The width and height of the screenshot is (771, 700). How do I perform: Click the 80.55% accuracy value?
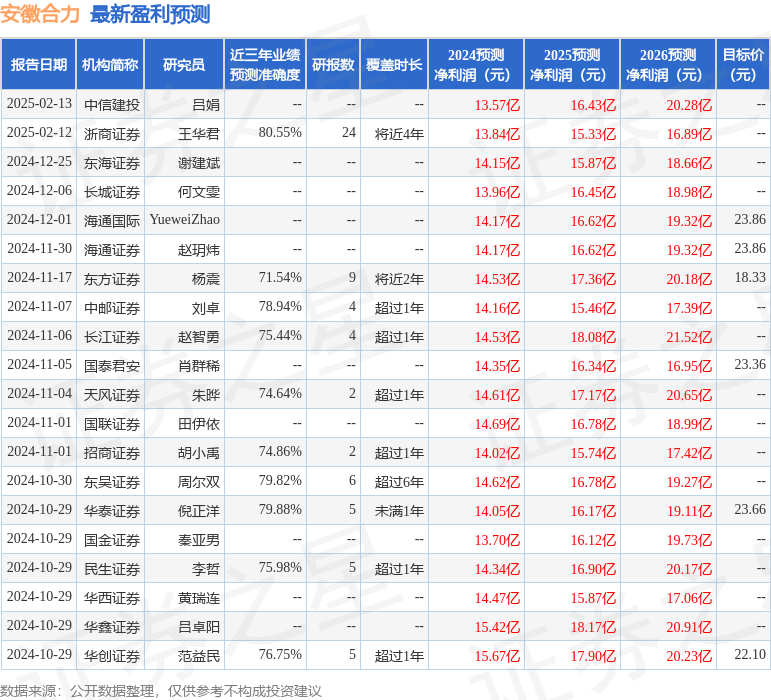(280, 133)
